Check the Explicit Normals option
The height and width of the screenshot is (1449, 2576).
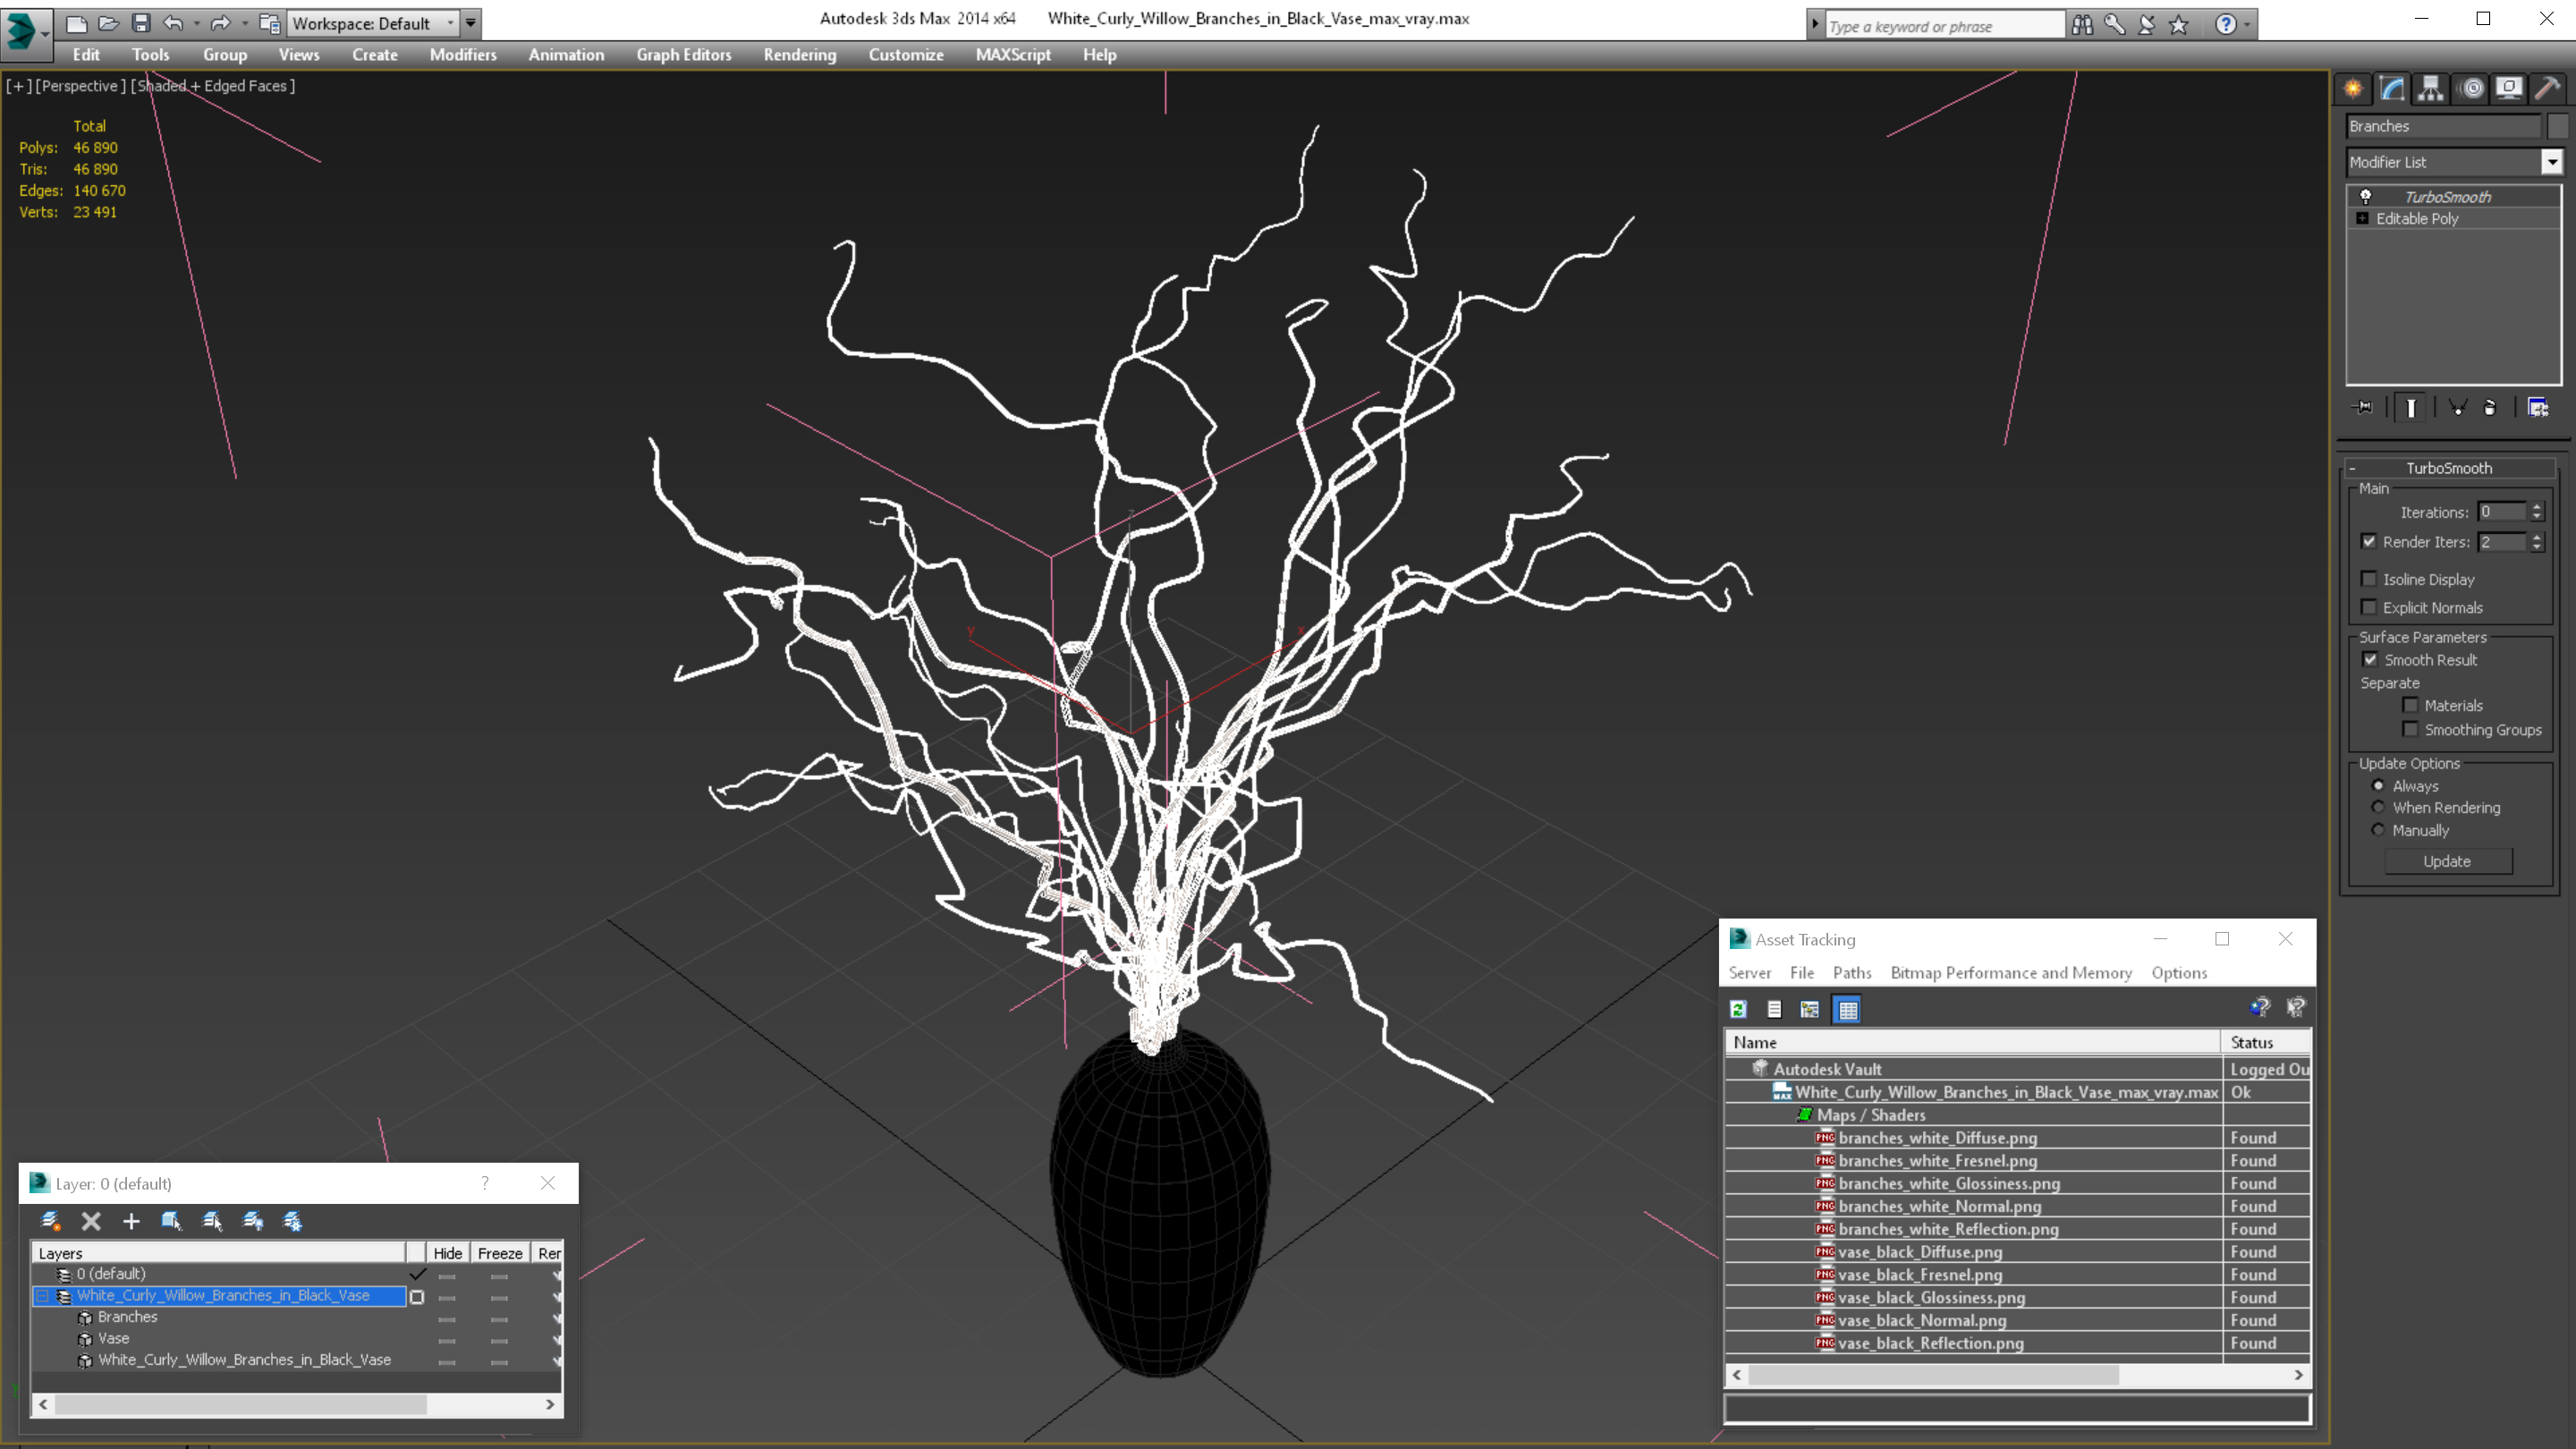coord(2369,607)
